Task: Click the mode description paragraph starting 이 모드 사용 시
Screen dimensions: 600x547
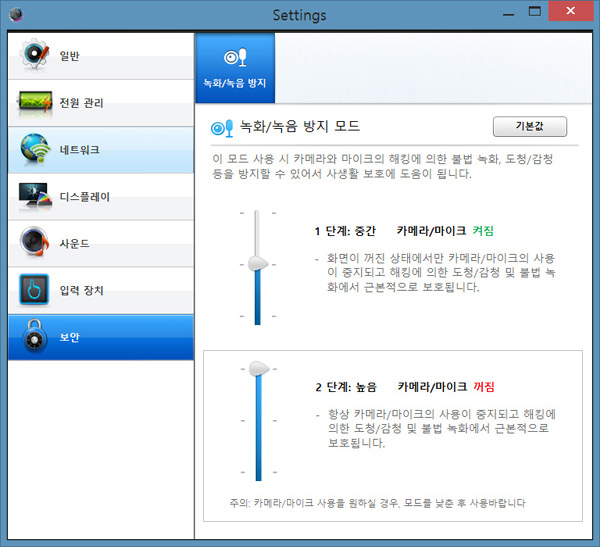Action: pyautogui.click(x=383, y=166)
